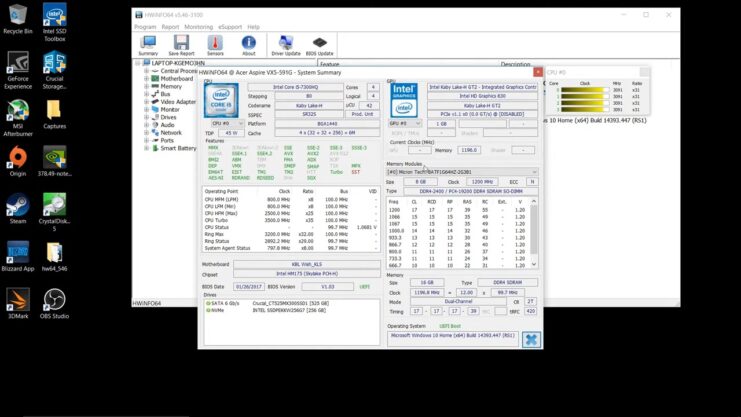Click the BIOS Update chip icon
Image resolution: width=741 pixels, height=417 pixels.
[319, 45]
